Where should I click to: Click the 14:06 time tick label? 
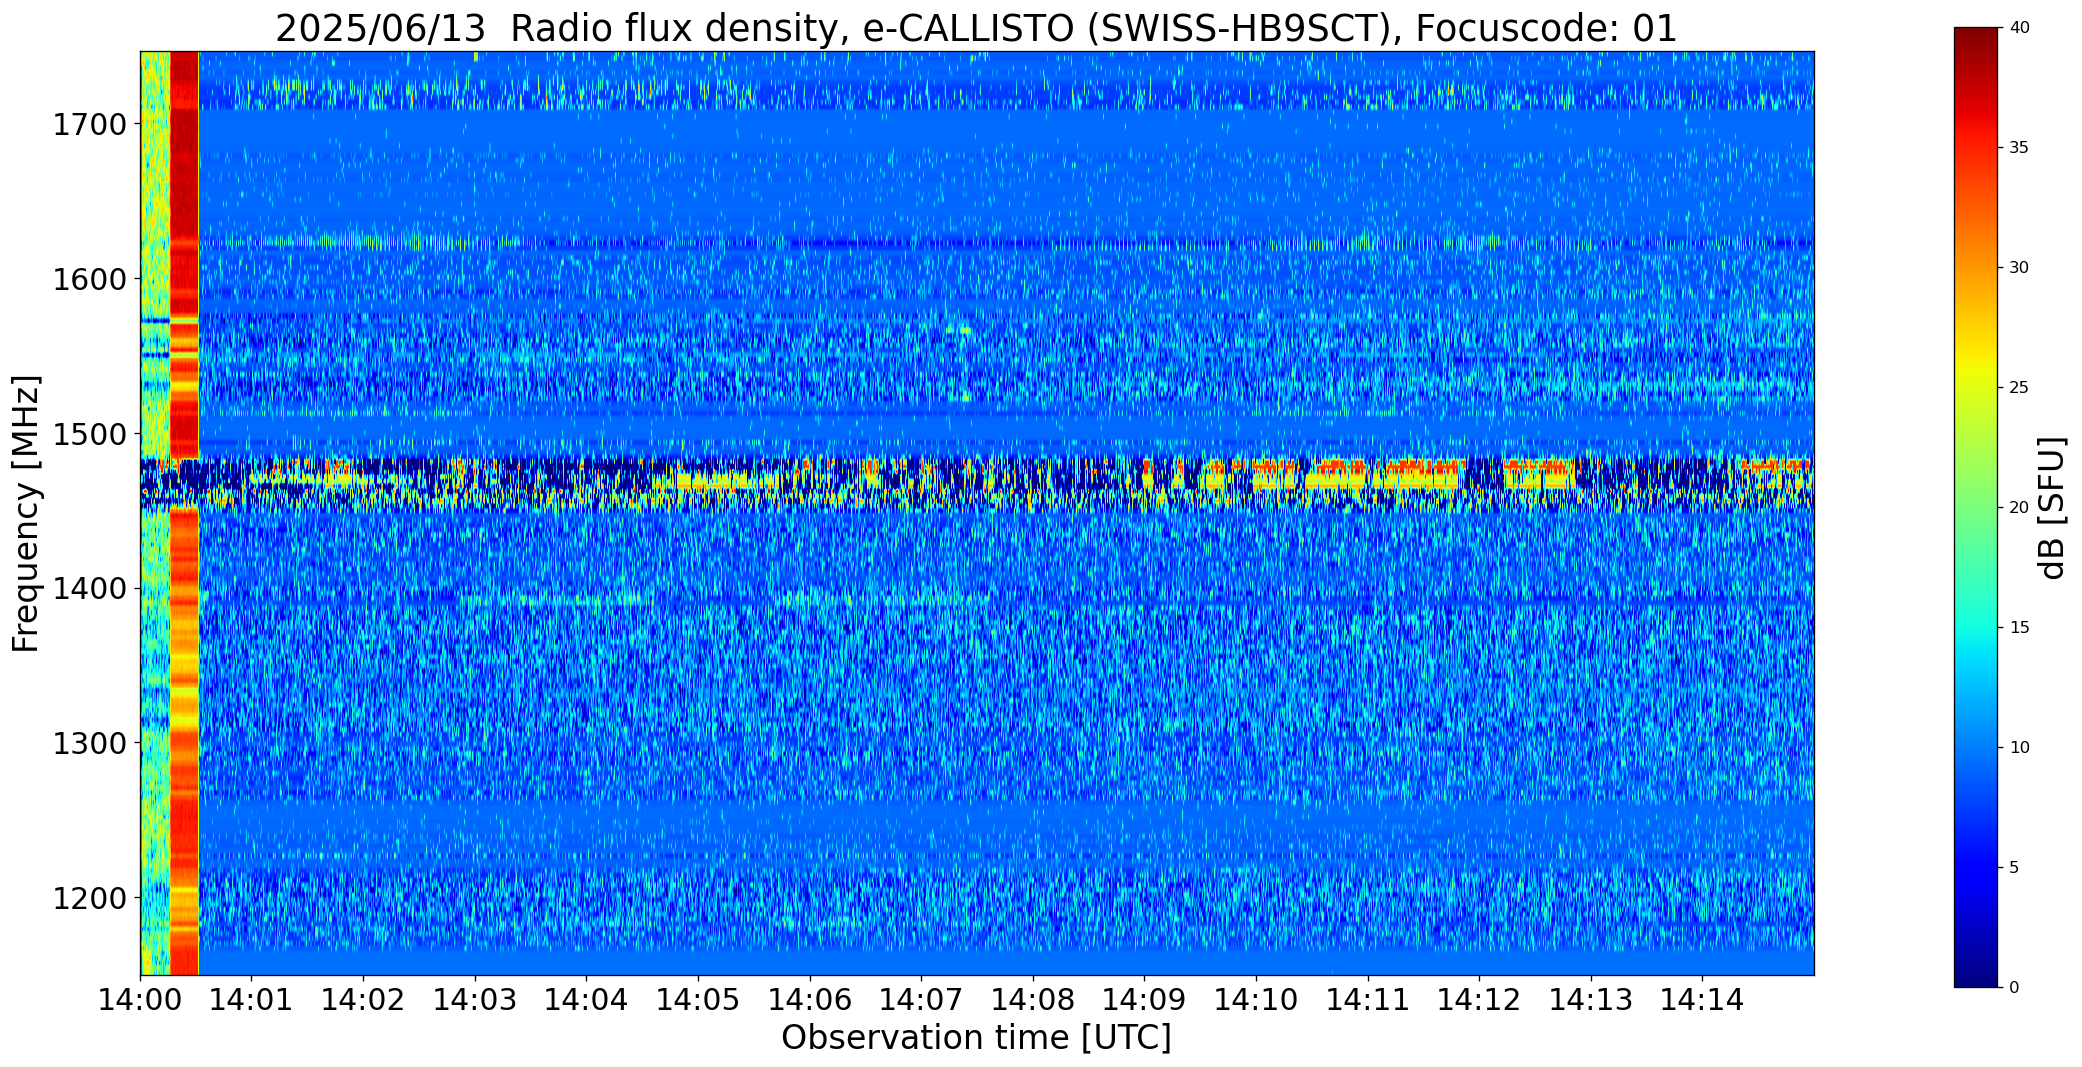click(x=810, y=999)
